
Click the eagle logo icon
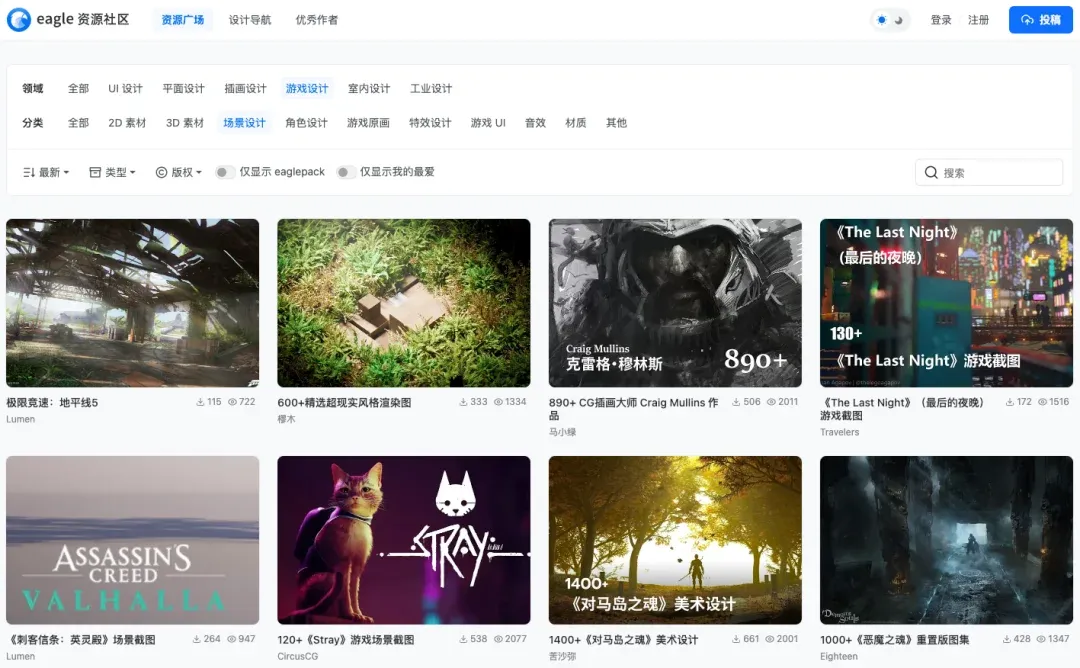19,19
